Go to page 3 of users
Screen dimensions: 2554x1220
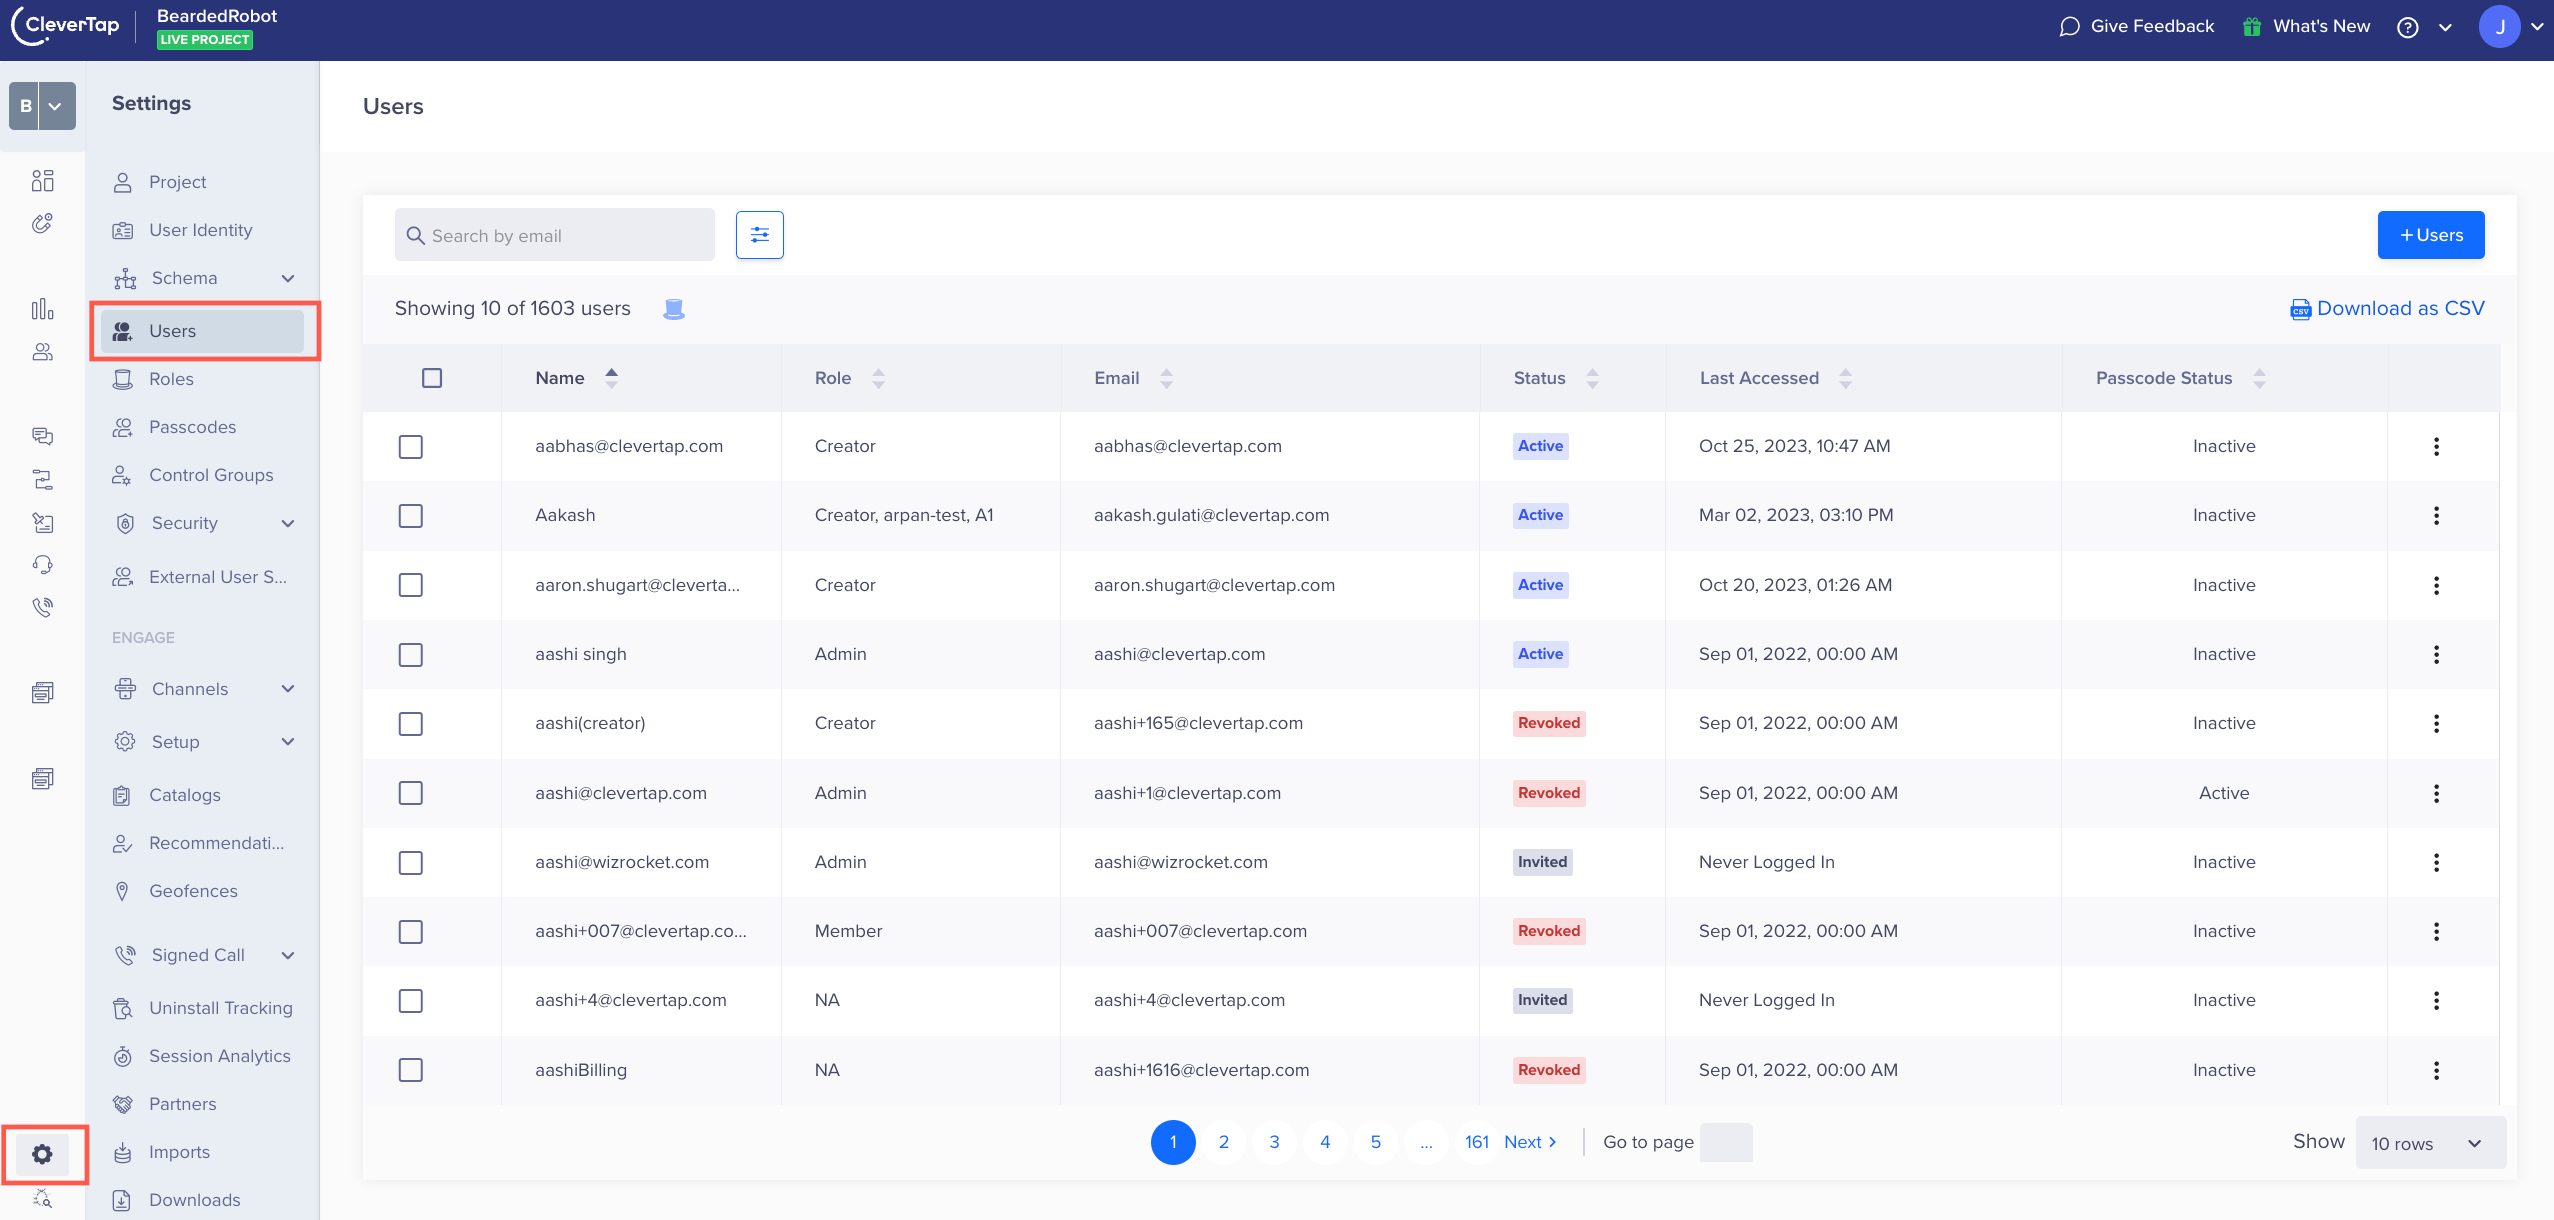[1274, 1142]
